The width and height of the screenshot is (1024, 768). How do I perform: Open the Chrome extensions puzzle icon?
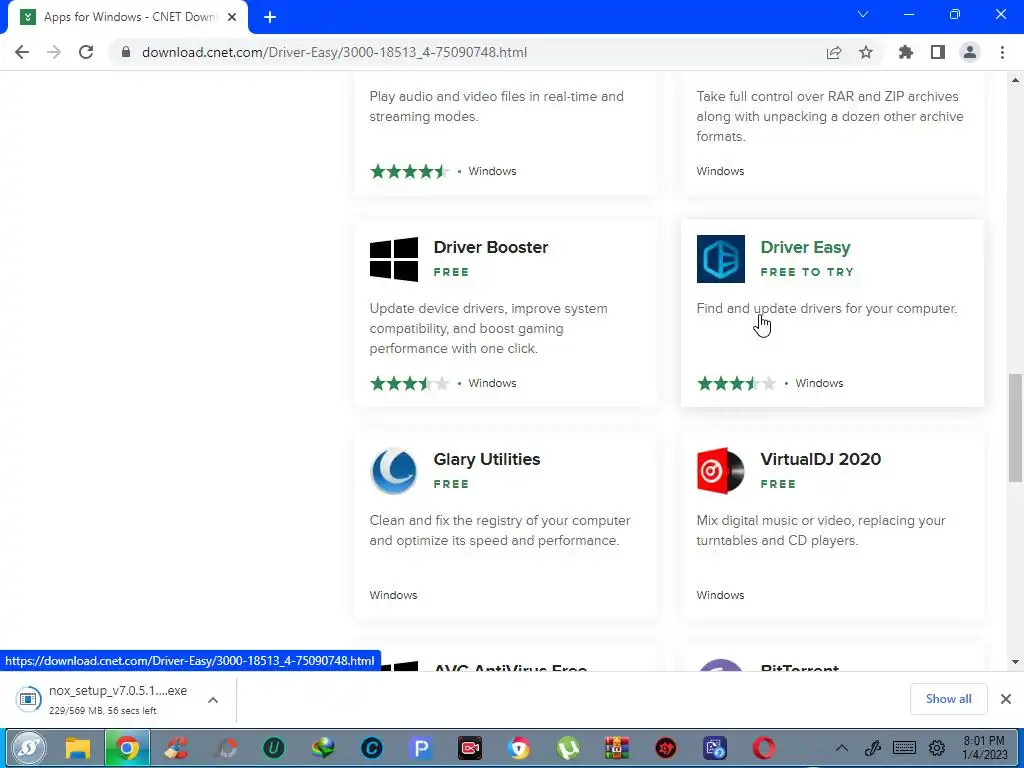(x=905, y=52)
